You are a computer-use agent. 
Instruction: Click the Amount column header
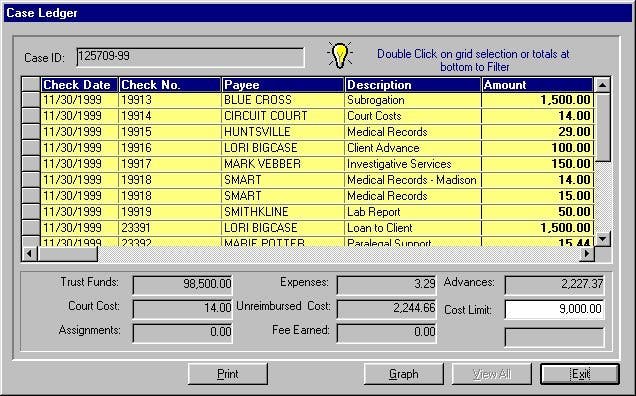(537, 85)
